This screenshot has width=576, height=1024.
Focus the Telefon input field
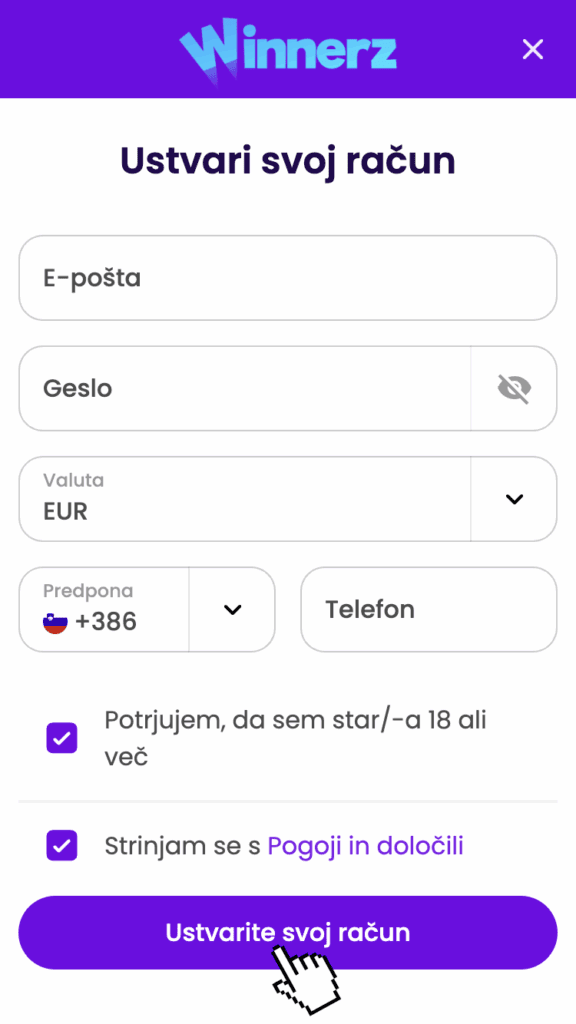pyautogui.click(x=428, y=610)
